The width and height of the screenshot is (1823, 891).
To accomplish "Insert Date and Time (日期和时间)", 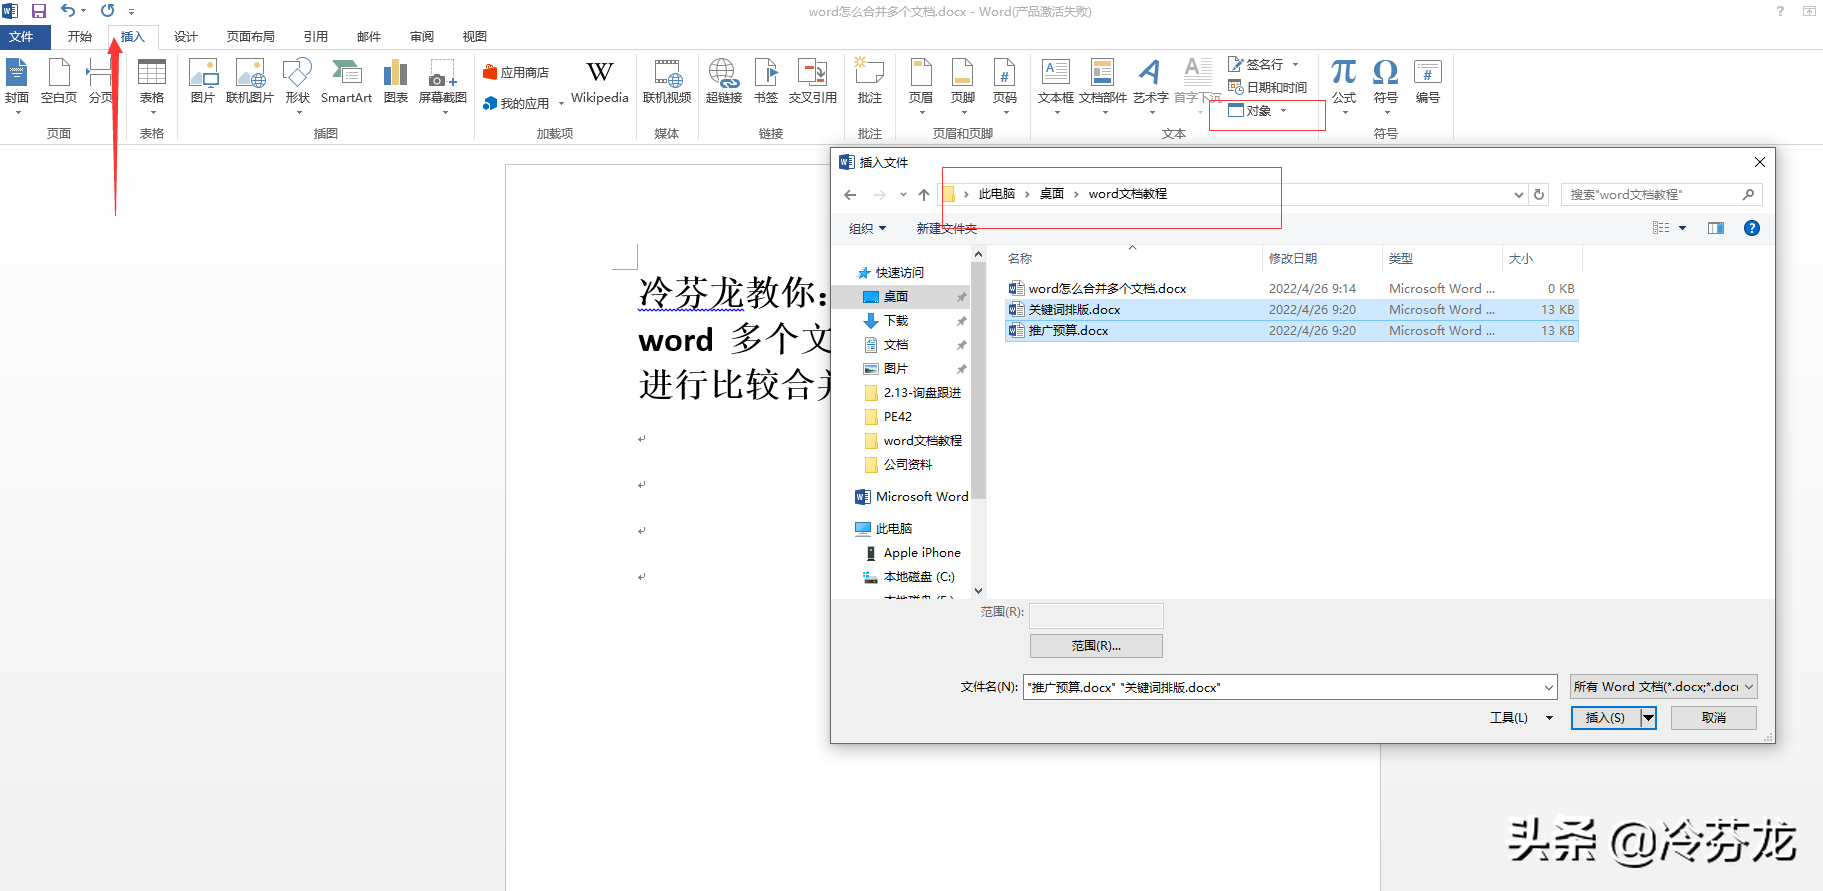I will (x=1268, y=87).
